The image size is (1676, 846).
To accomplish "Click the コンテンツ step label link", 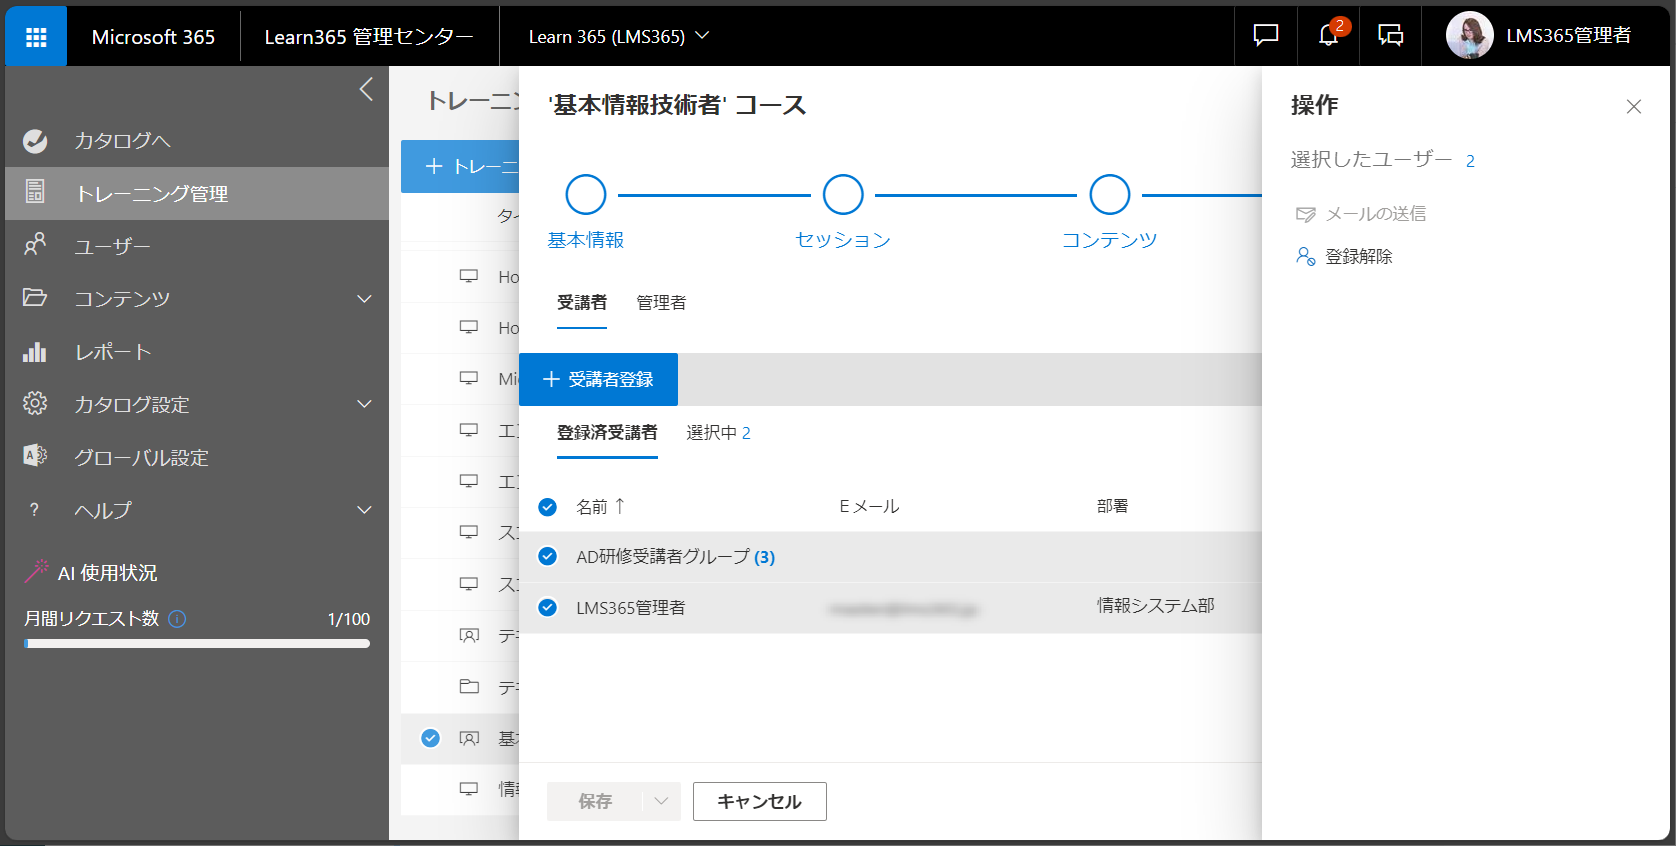I will click(x=1110, y=240).
